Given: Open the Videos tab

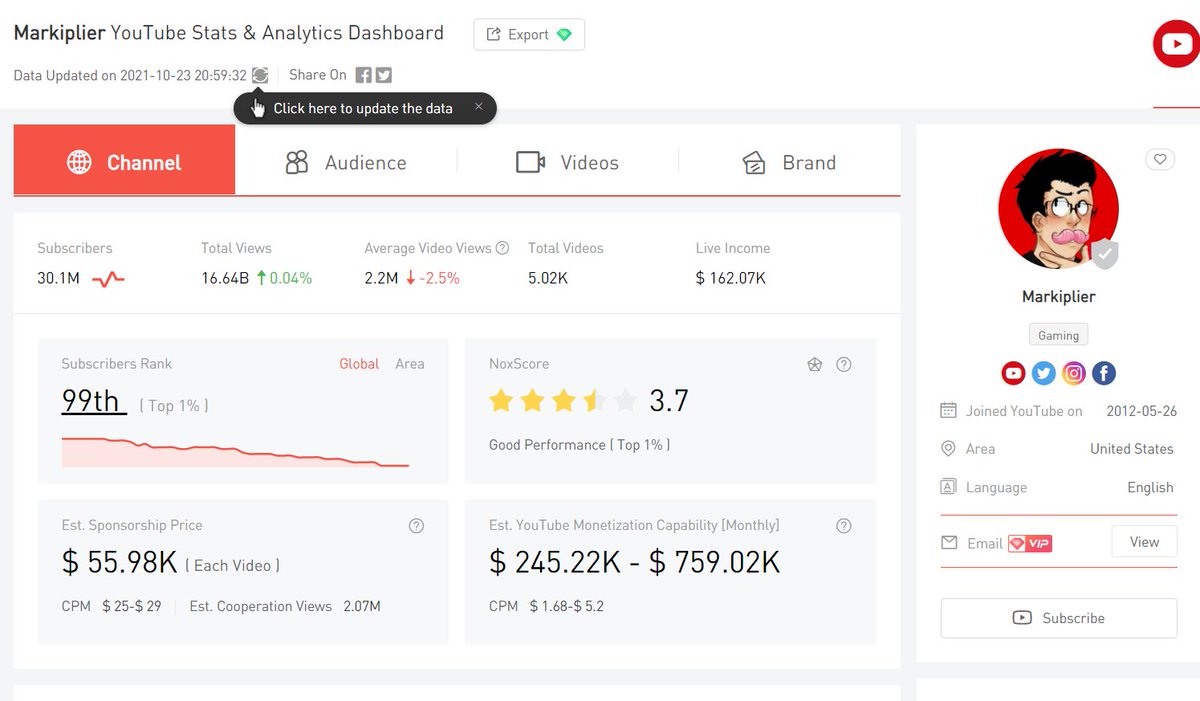Looking at the screenshot, I should click(568, 162).
